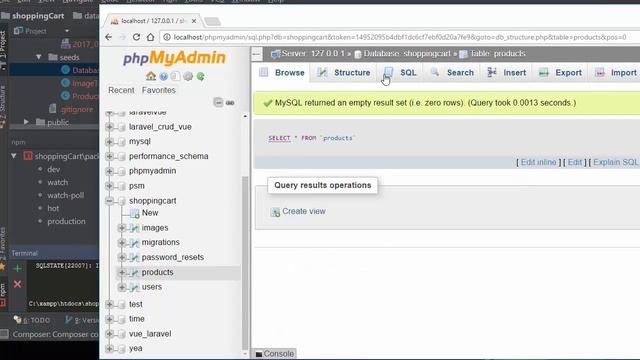
Task: Open the Structure tab
Action: pos(344,73)
